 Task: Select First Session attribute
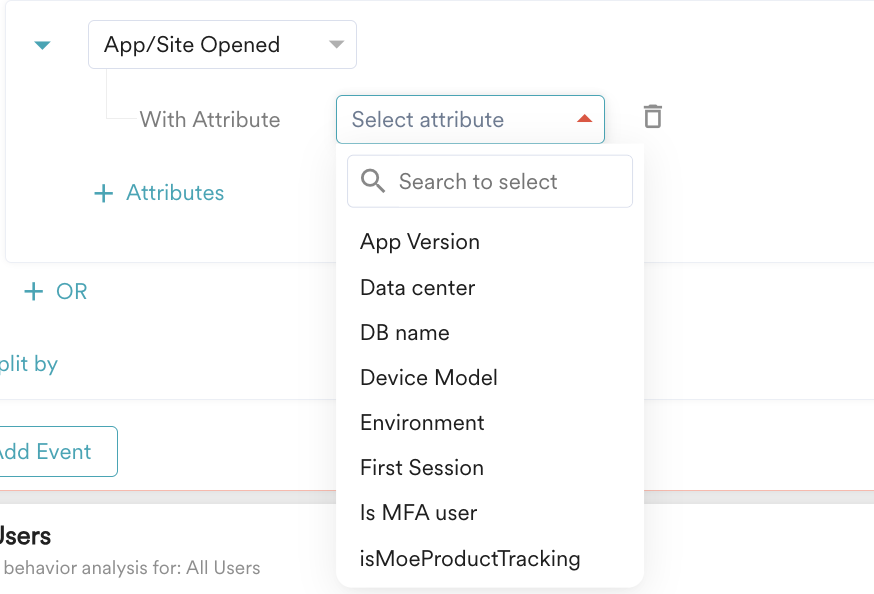click(421, 468)
